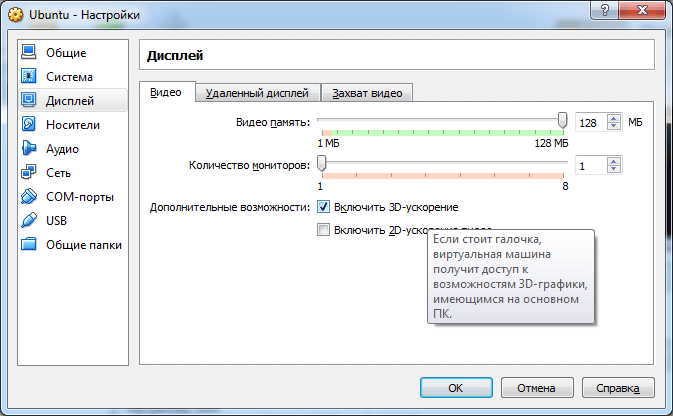
Task: Click the Количество мониторов label
Action: tap(249, 165)
